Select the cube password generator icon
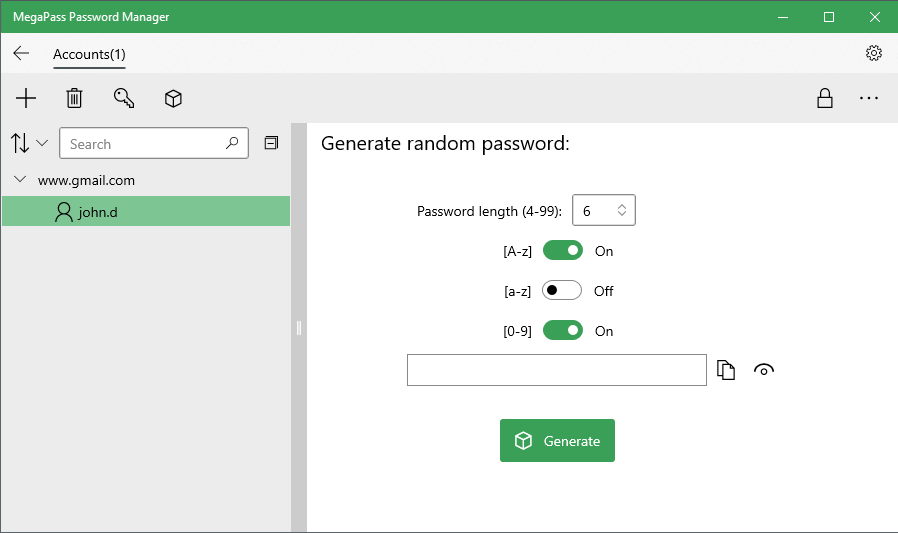This screenshot has width=898, height=533. (x=173, y=98)
